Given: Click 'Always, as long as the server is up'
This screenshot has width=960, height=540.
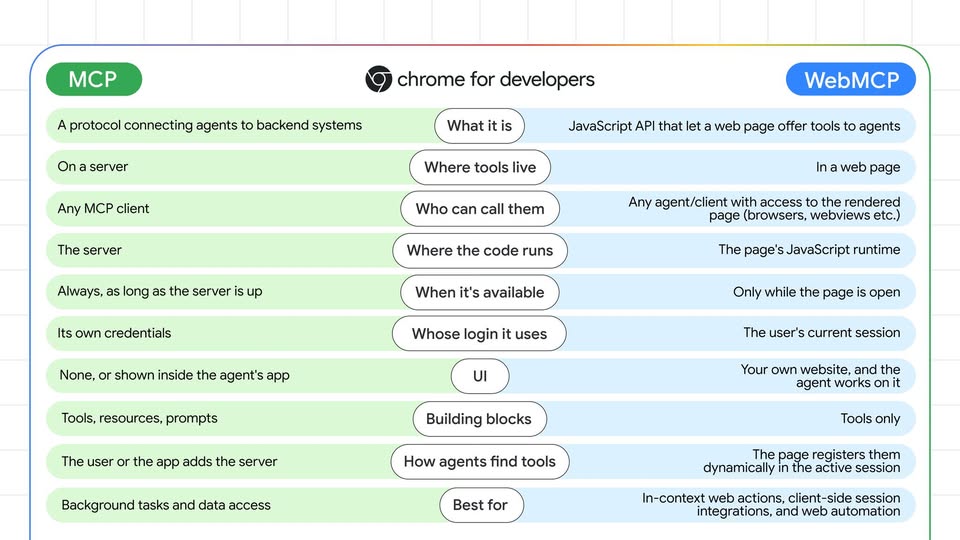Looking at the screenshot, I should [160, 291].
